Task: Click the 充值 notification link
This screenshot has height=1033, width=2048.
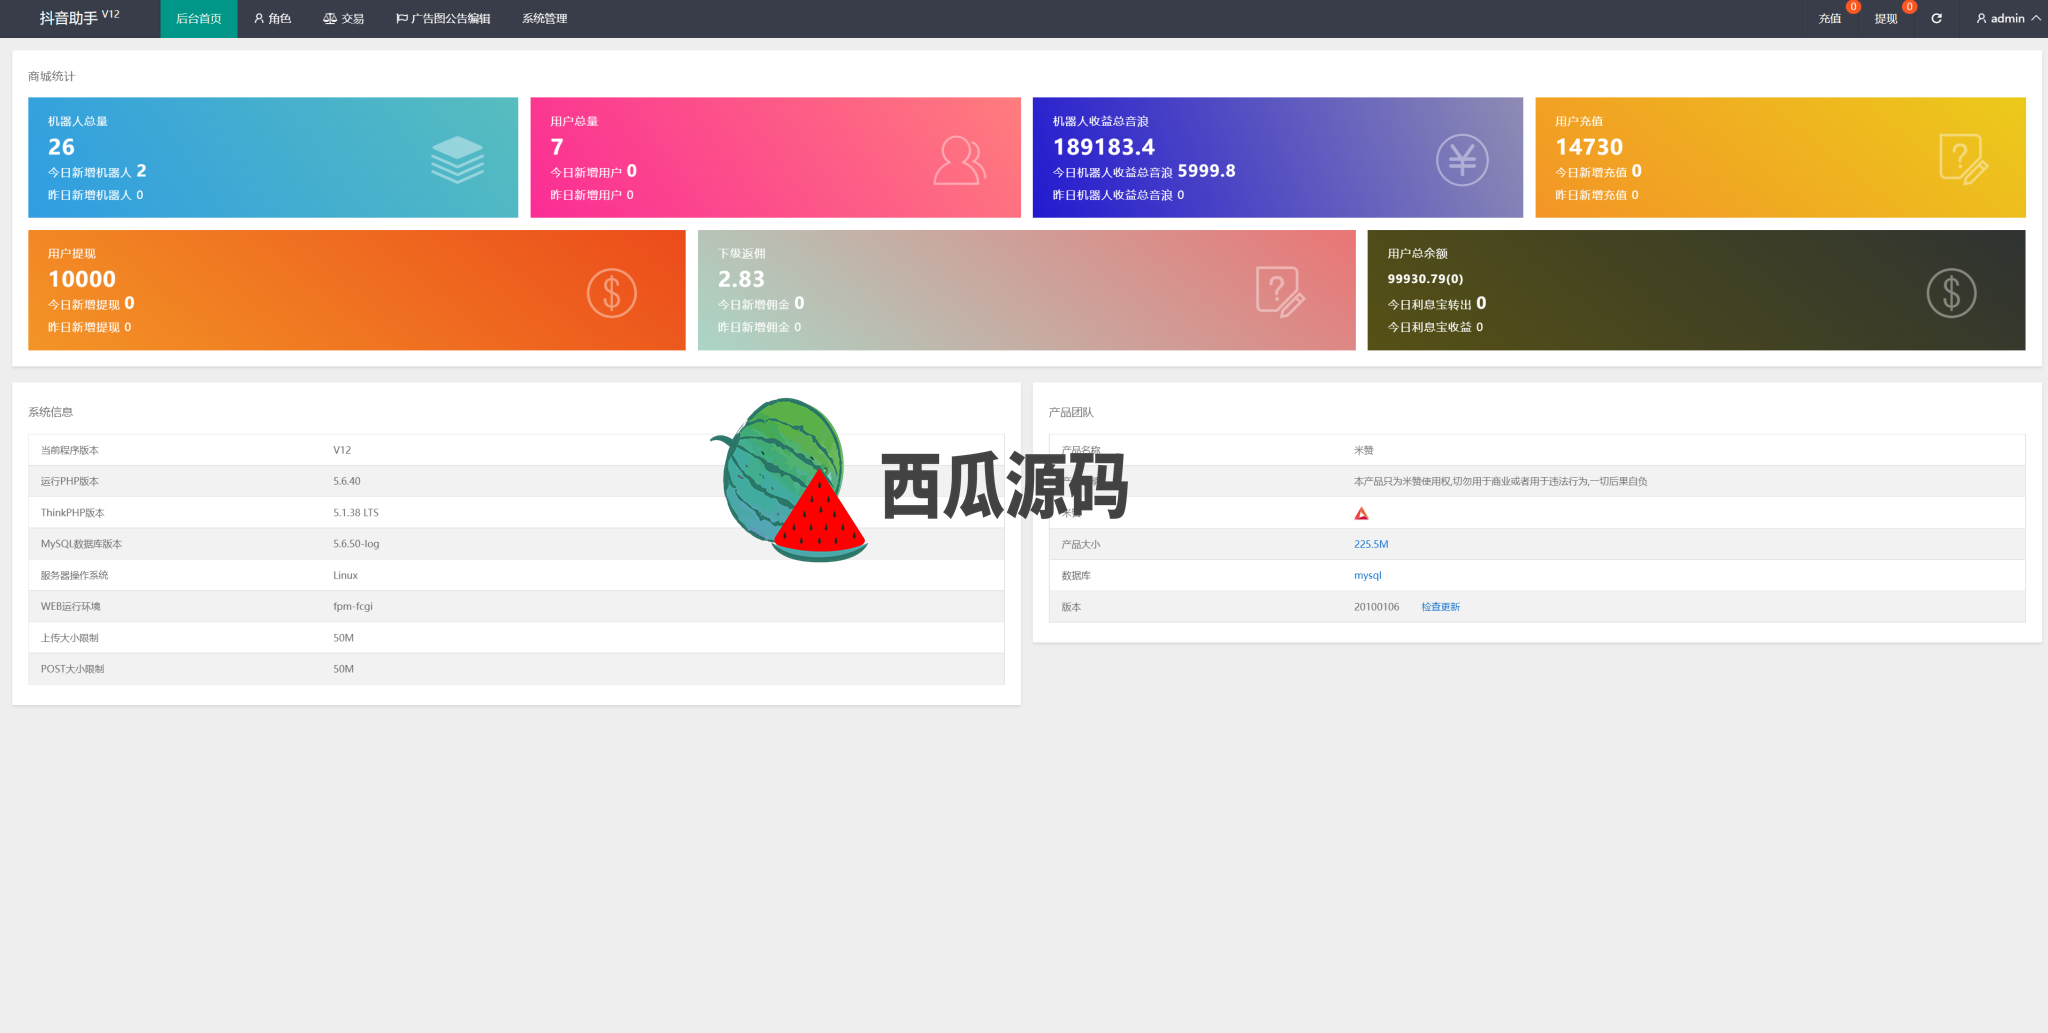Action: (x=1830, y=19)
